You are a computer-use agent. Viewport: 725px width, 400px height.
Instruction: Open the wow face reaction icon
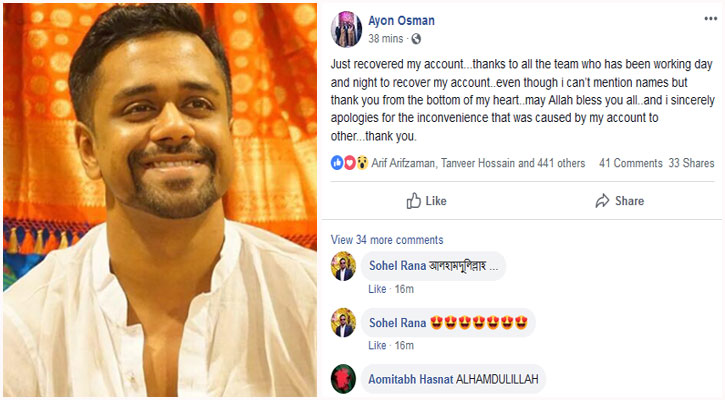point(362,163)
